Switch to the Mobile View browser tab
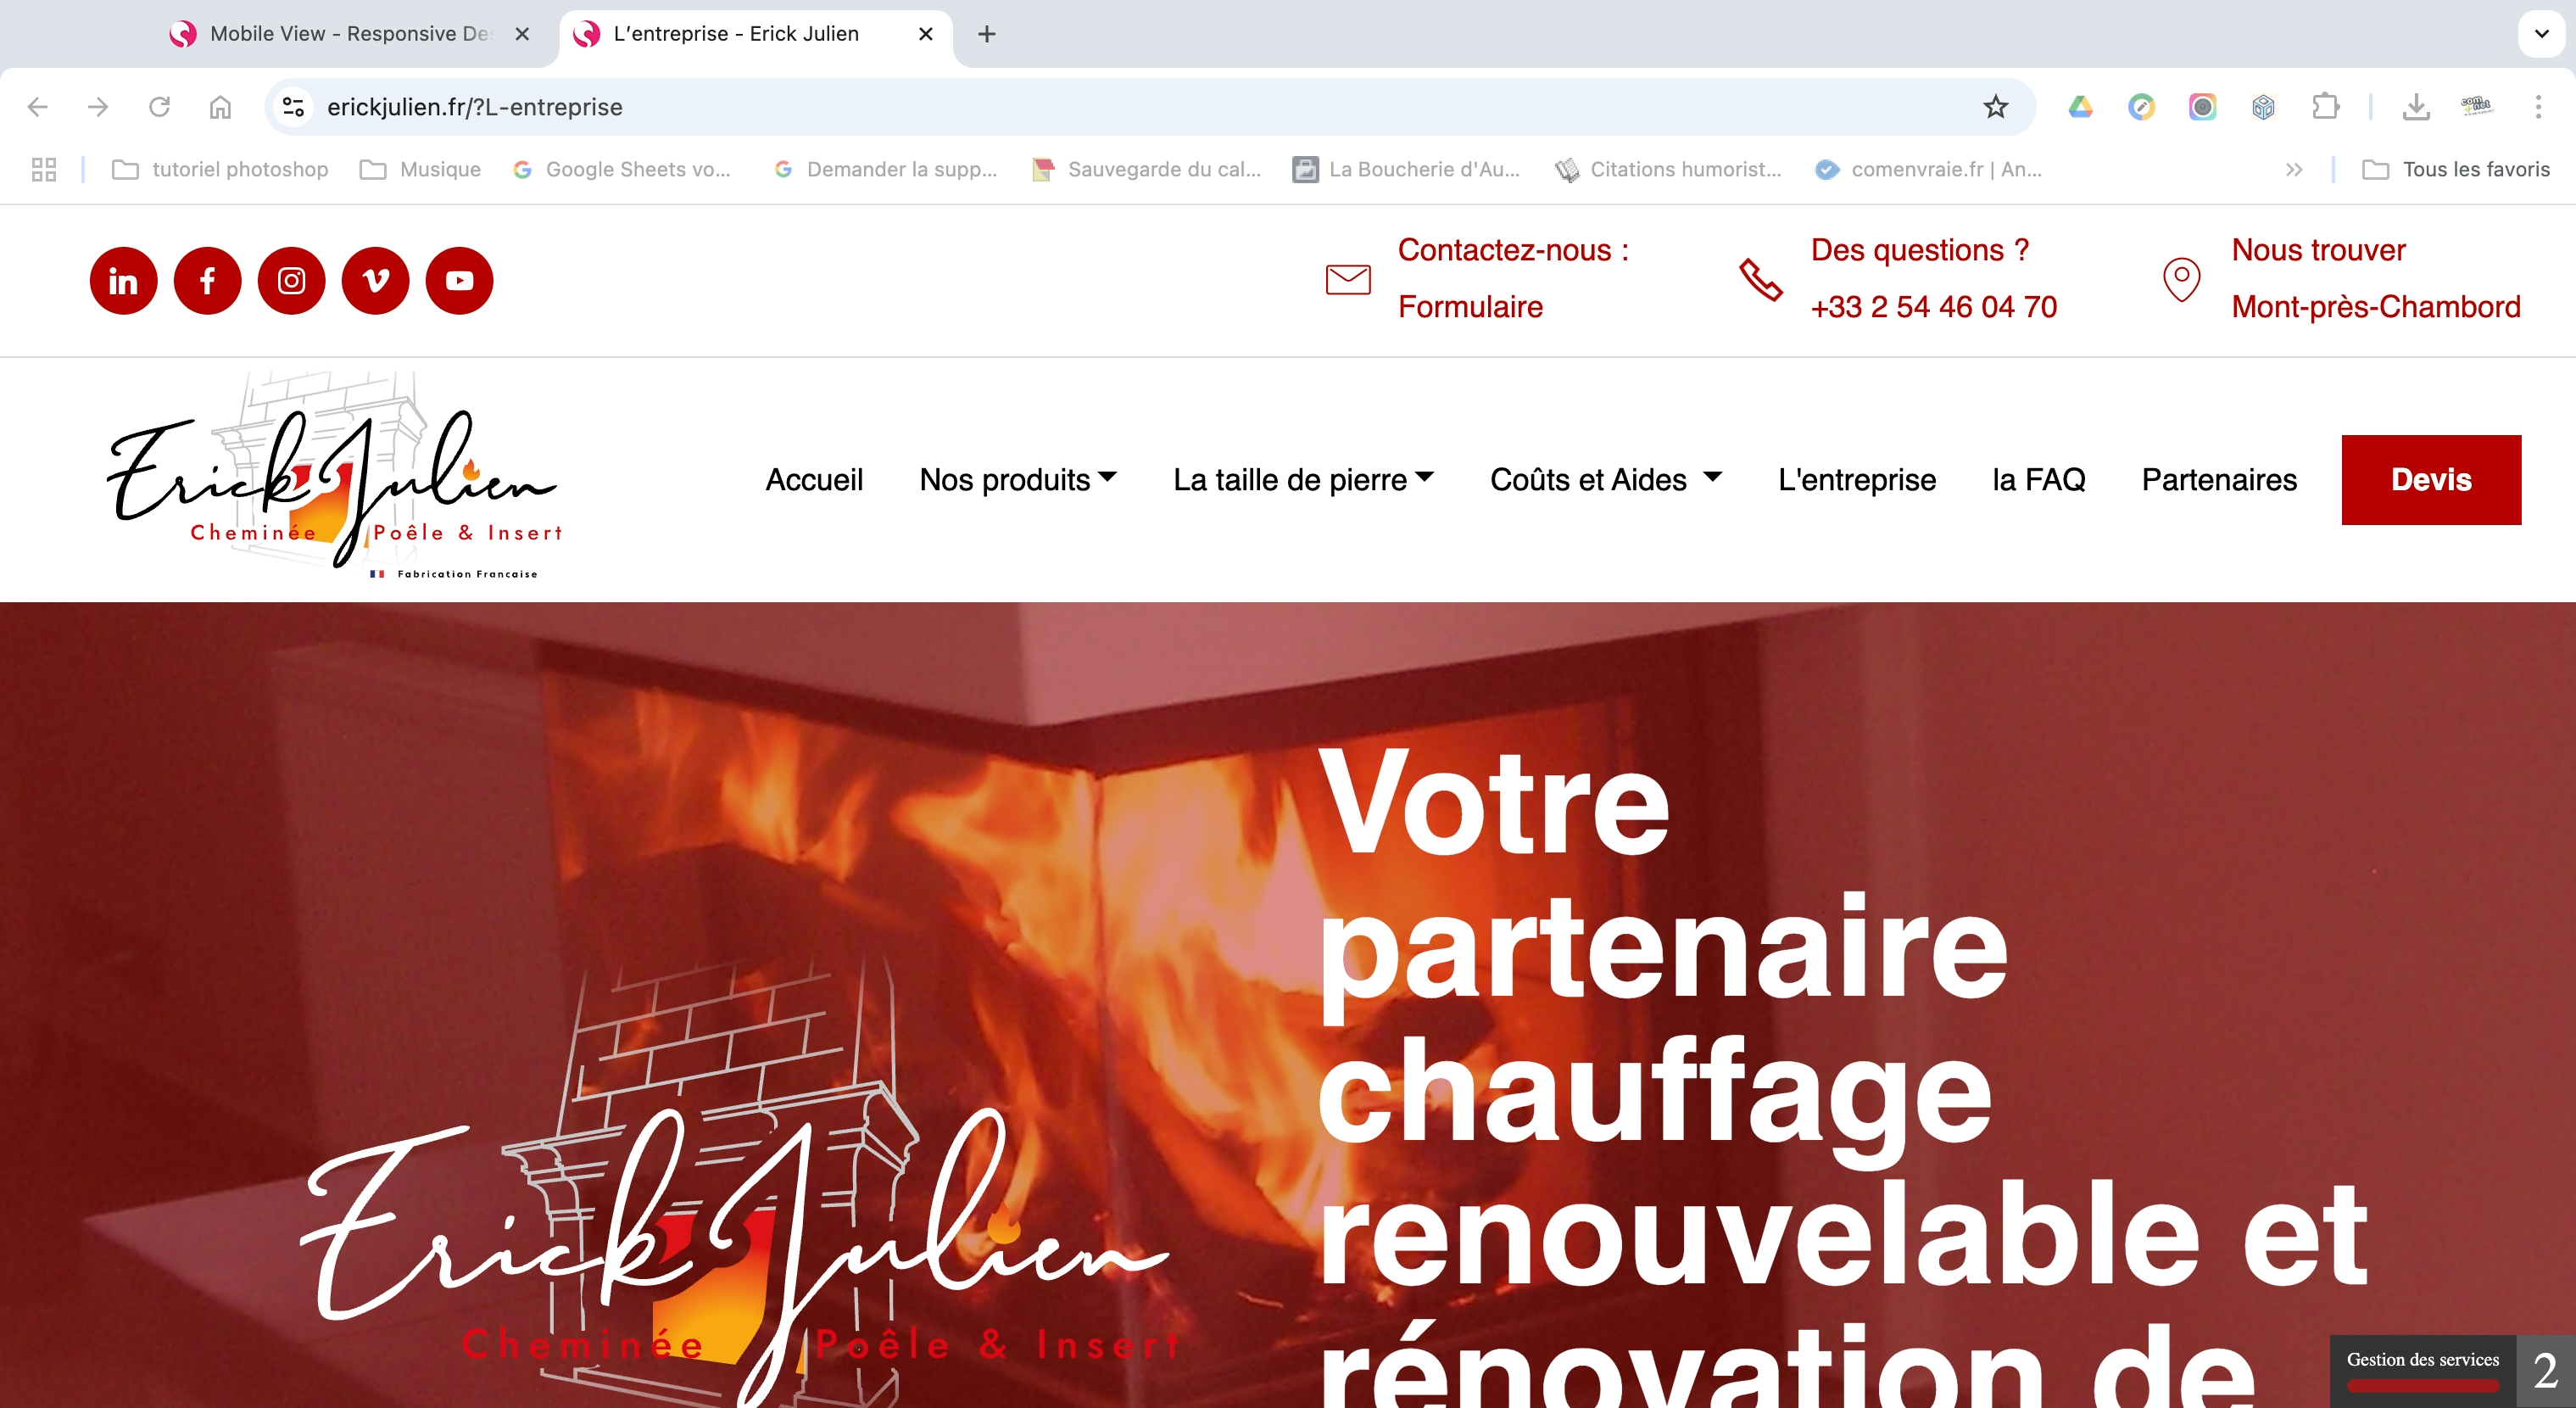The height and width of the screenshot is (1408, 2576). click(x=350, y=34)
